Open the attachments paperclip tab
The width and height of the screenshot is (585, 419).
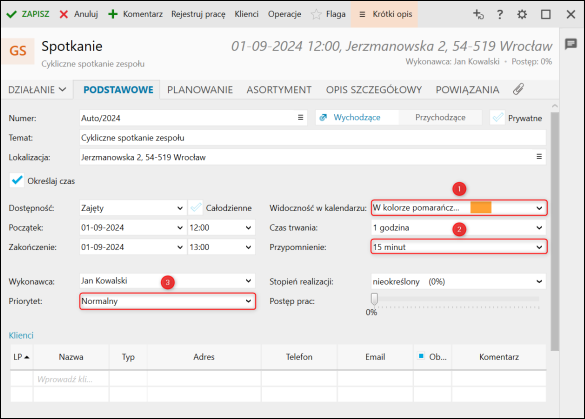(518, 89)
